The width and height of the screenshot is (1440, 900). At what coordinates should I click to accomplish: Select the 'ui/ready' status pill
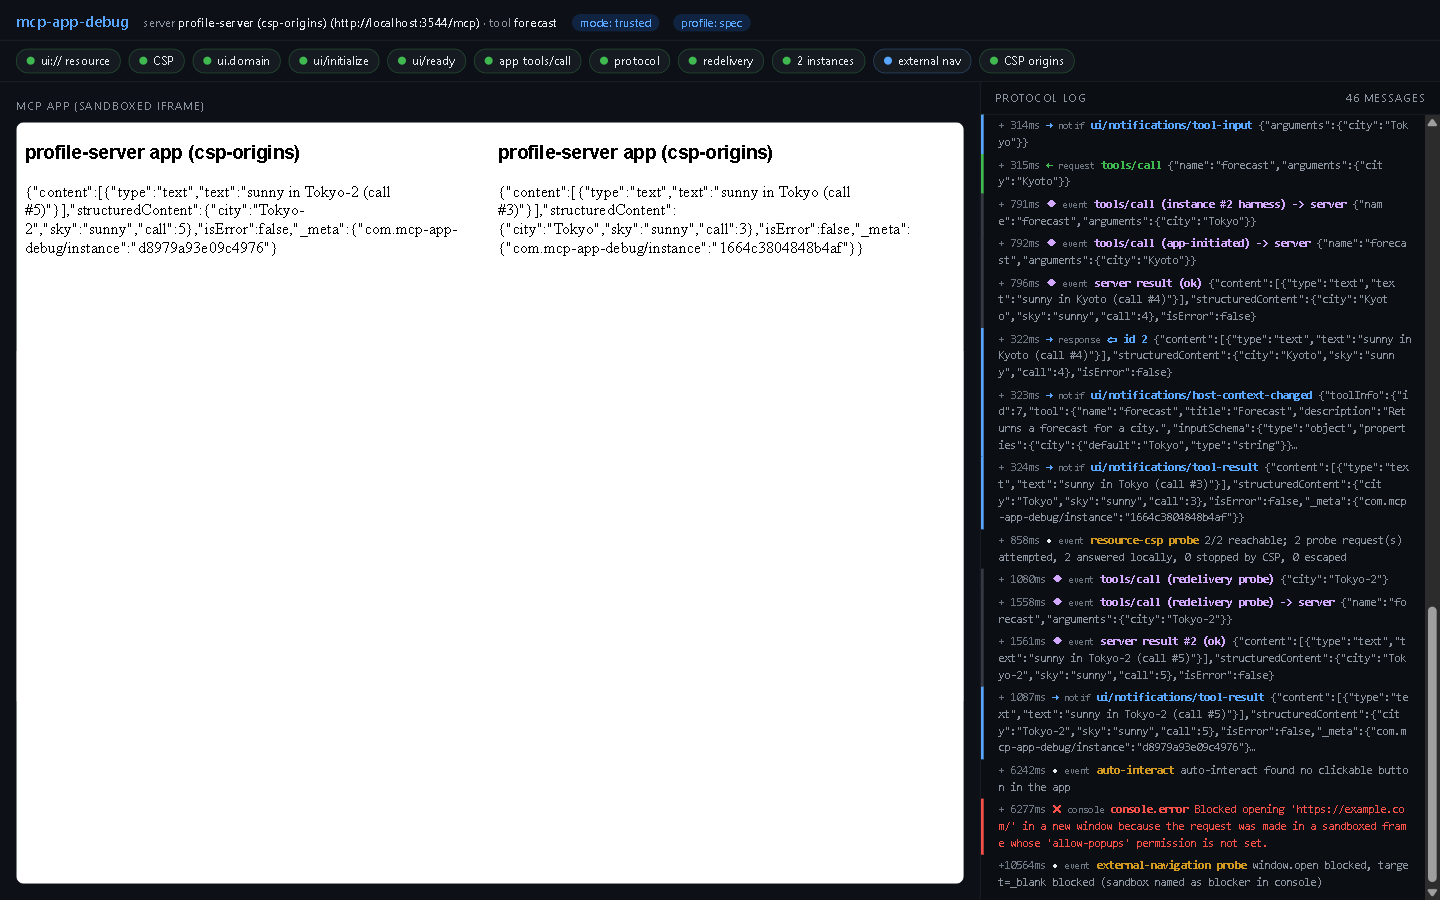[426, 61]
